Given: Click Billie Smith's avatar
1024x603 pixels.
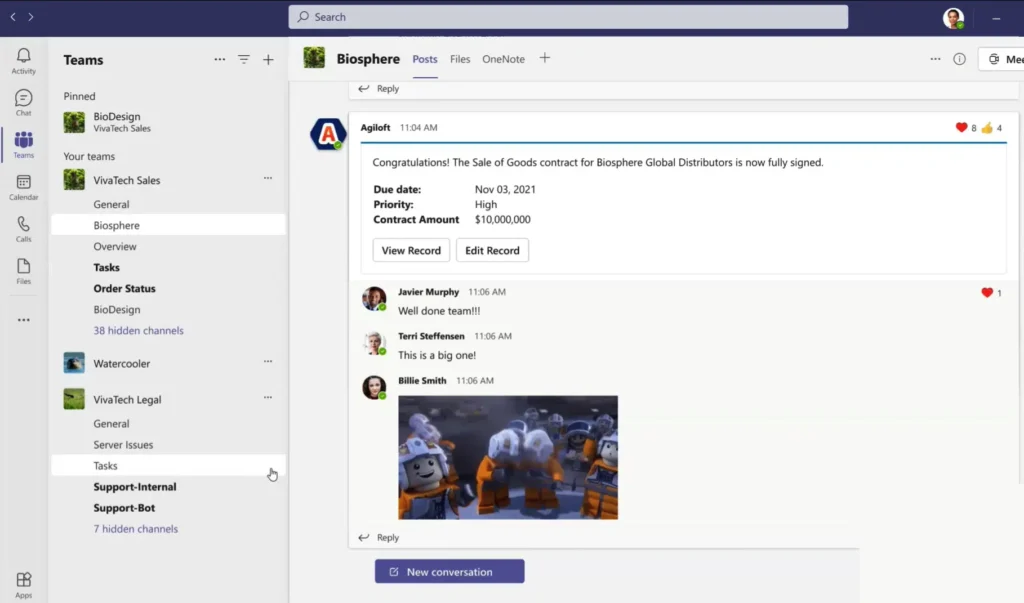Looking at the screenshot, I should click(374, 387).
